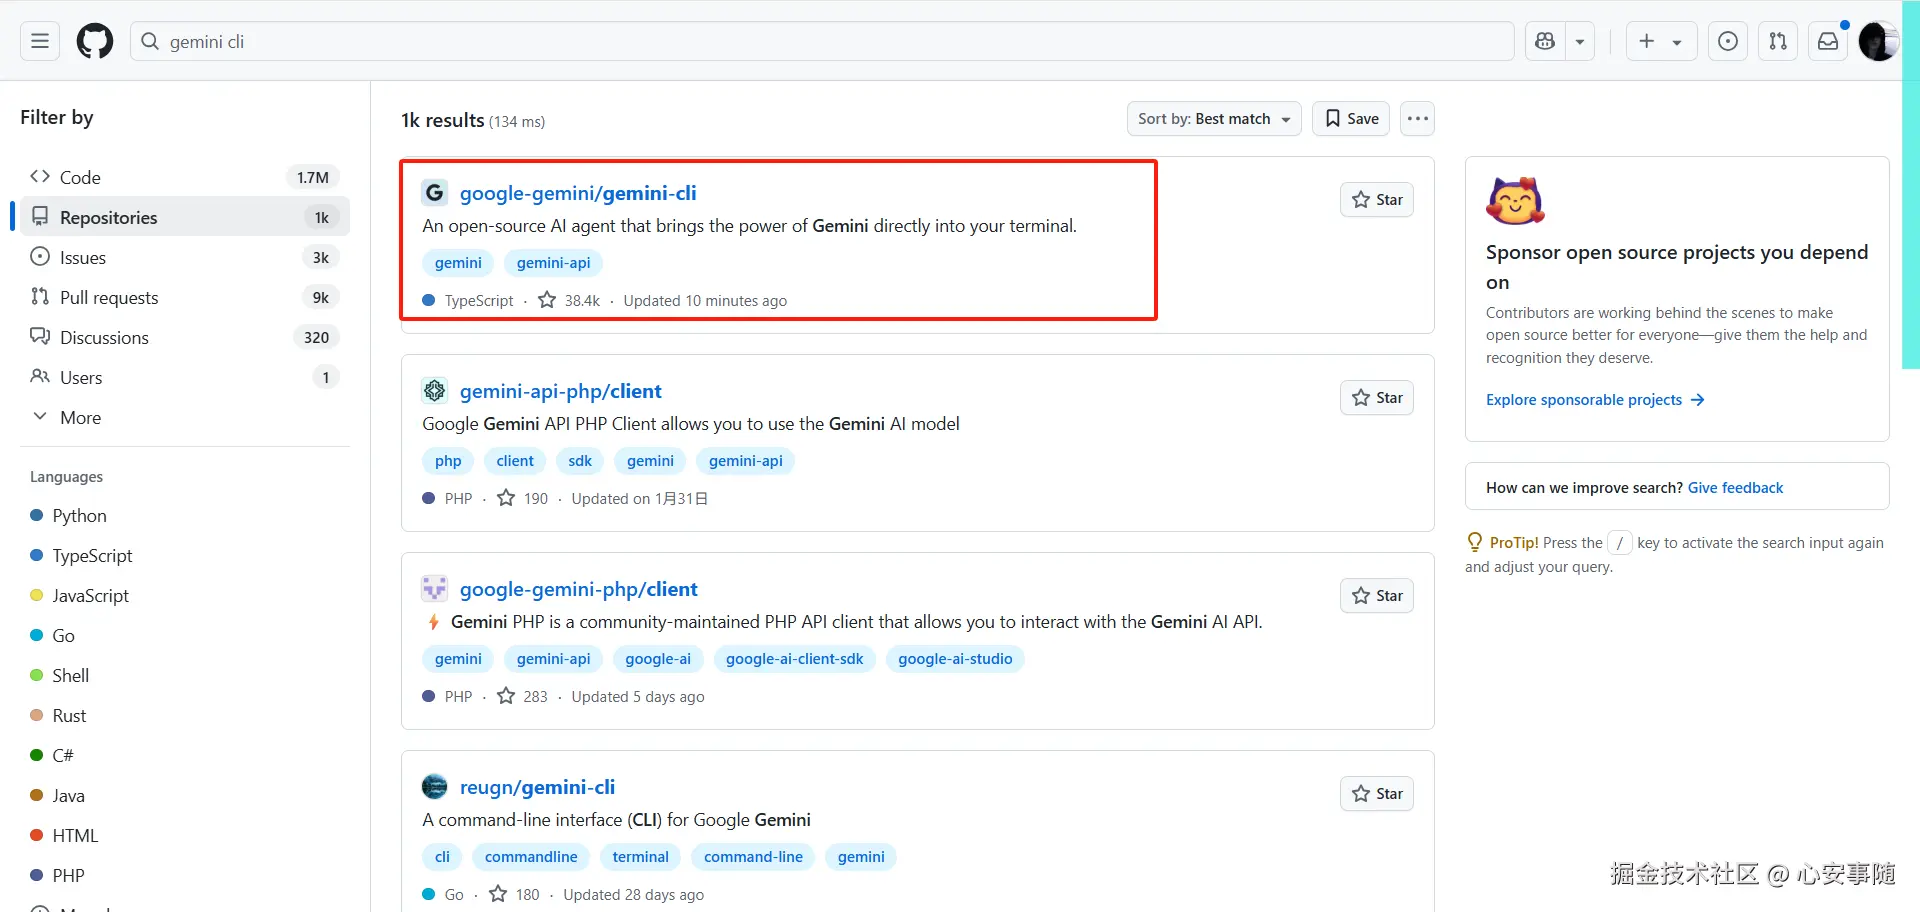Select the client topic tag
This screenshot has height=912, width=1920.
point(515,461)
